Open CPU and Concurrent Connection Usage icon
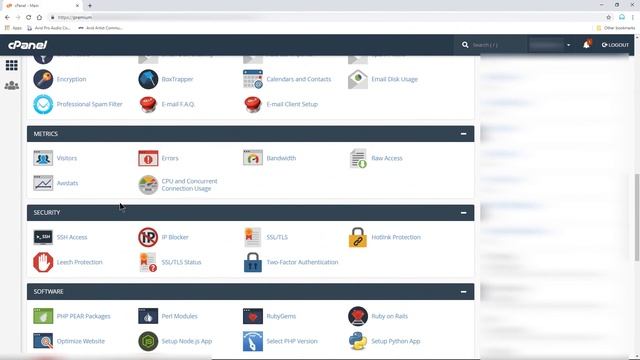640x360 pixels. click(148, 185)
